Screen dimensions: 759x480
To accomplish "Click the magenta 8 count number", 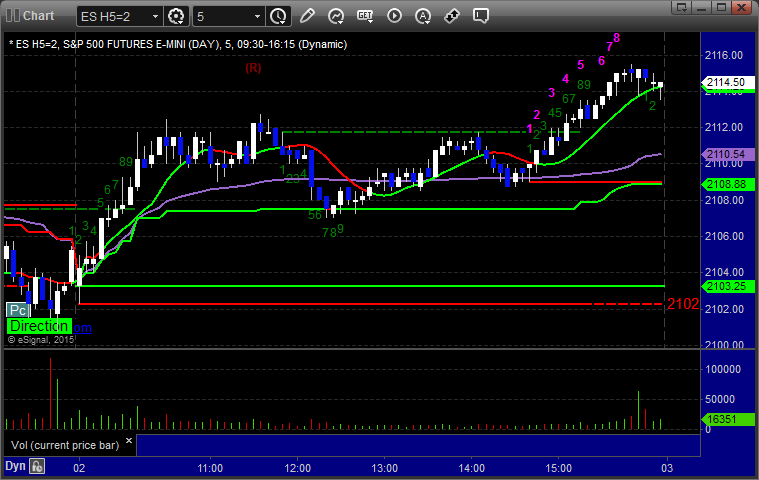I will click(616, 38).
